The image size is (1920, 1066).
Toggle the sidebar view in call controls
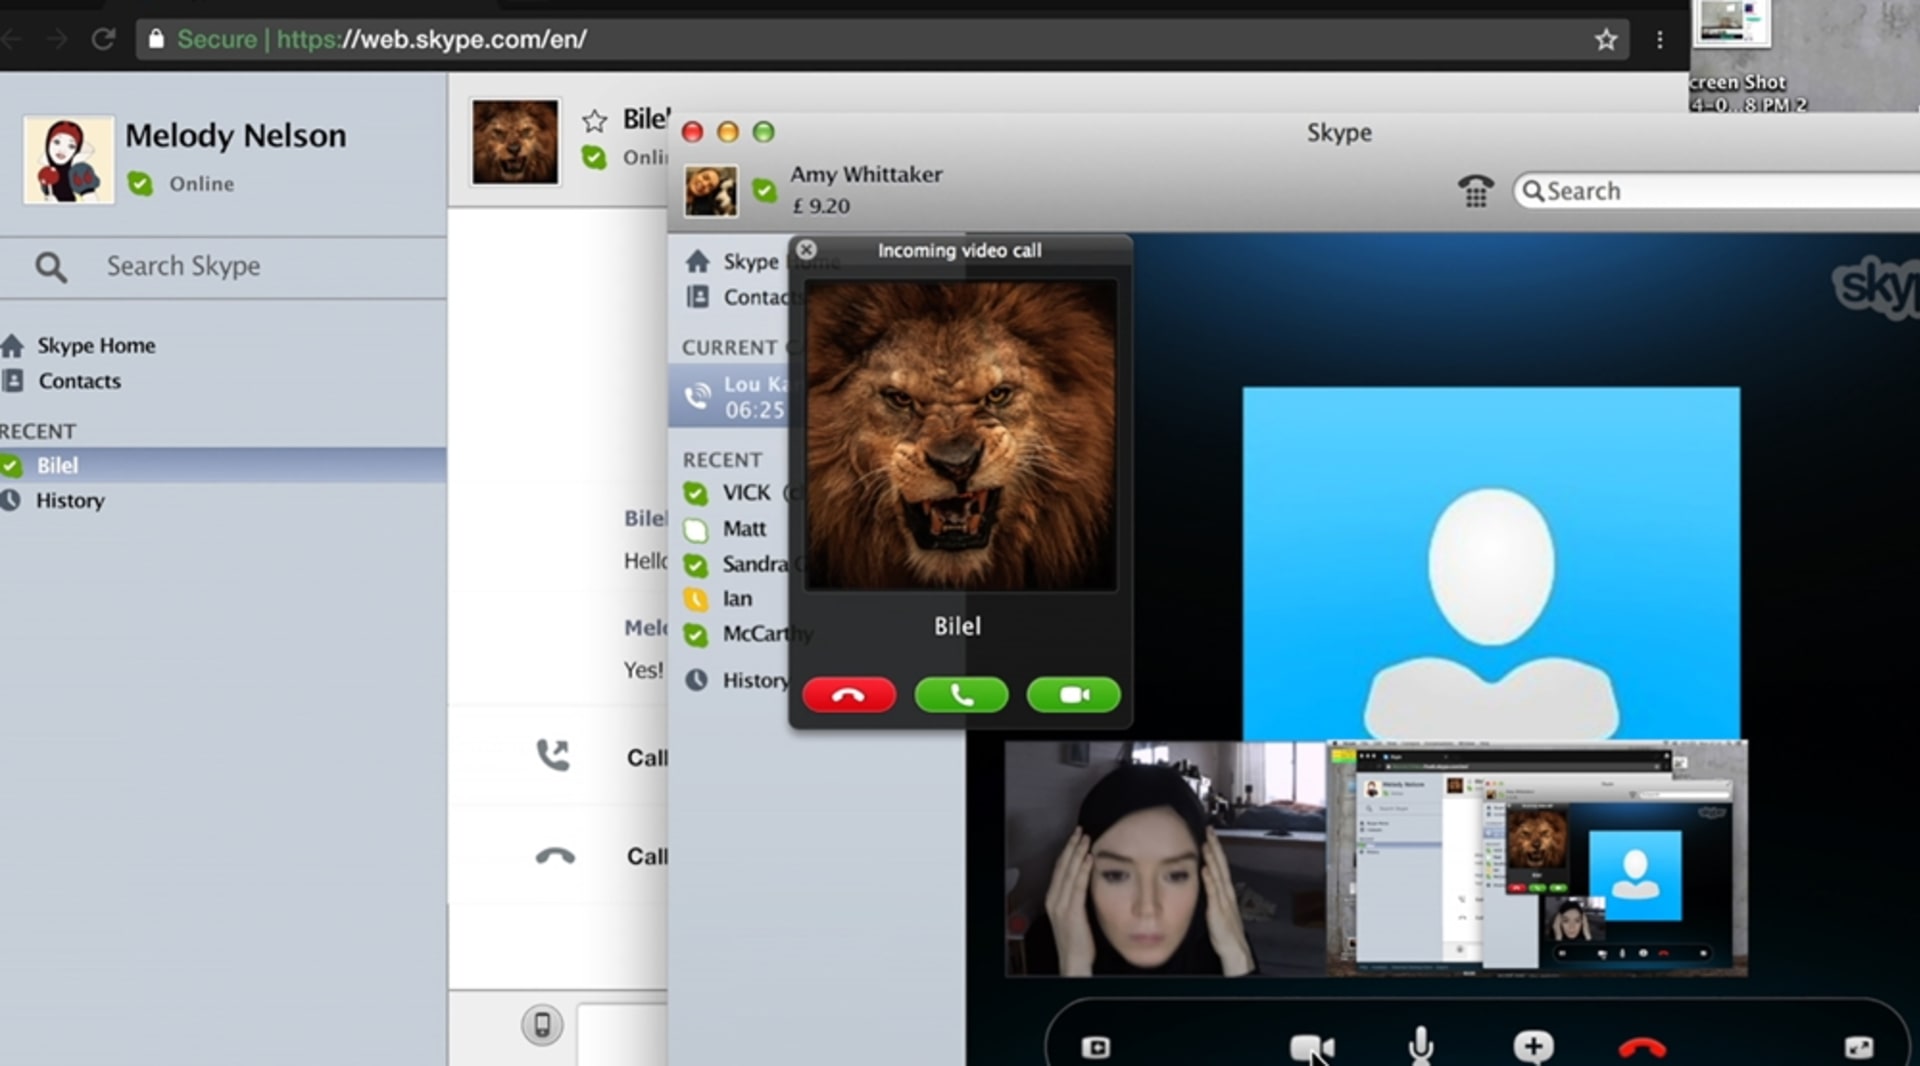(x=1096, y=1047)
